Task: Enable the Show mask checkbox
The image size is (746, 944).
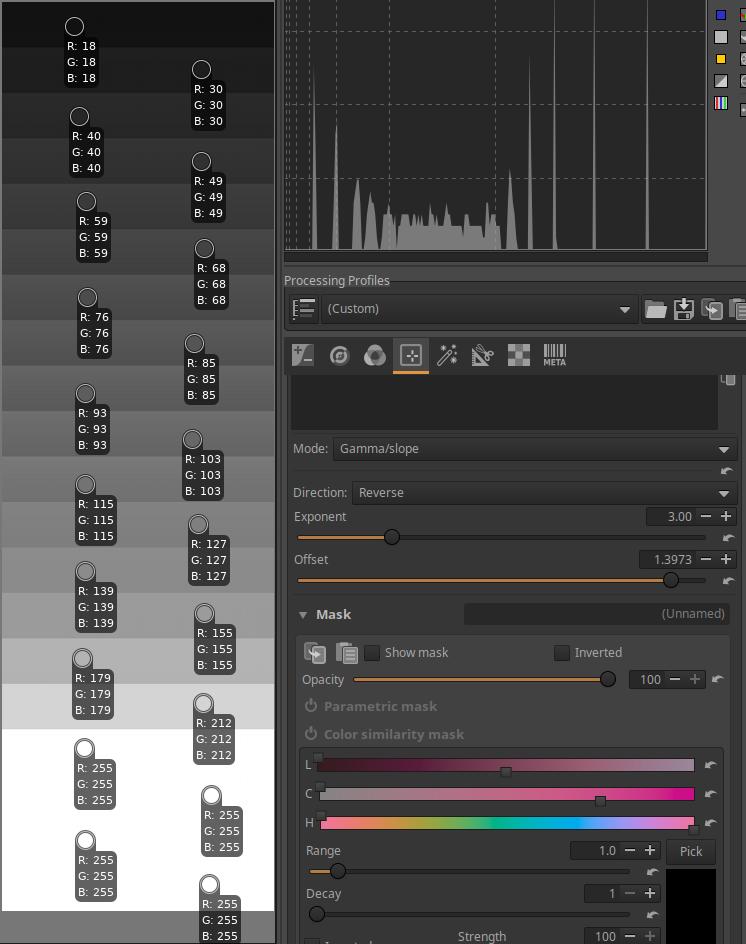Action: point(372,653)
